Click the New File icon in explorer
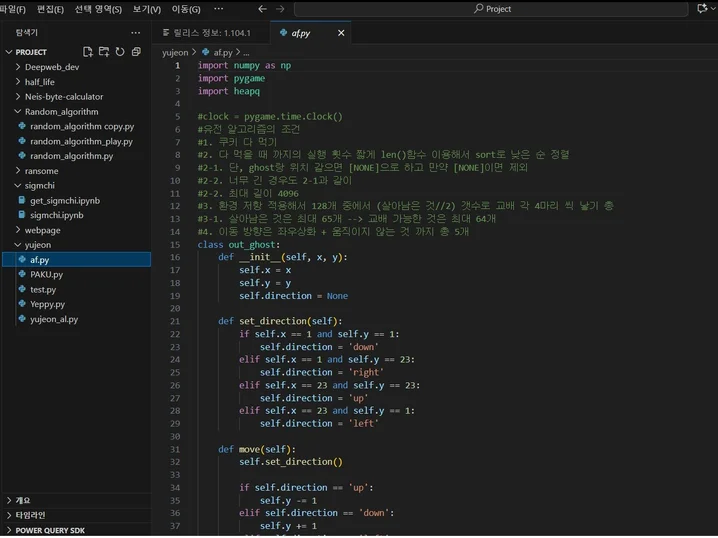The image size is (718, 538). 88,52
